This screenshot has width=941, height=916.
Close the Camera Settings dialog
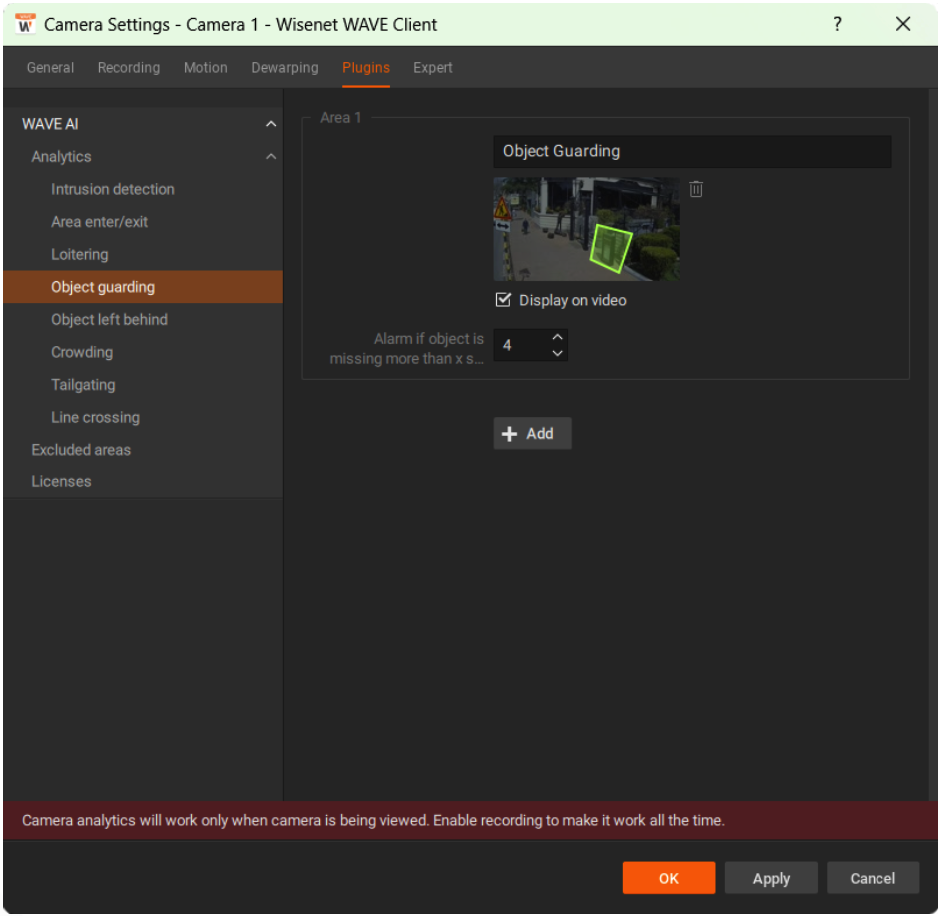point(903,24)
